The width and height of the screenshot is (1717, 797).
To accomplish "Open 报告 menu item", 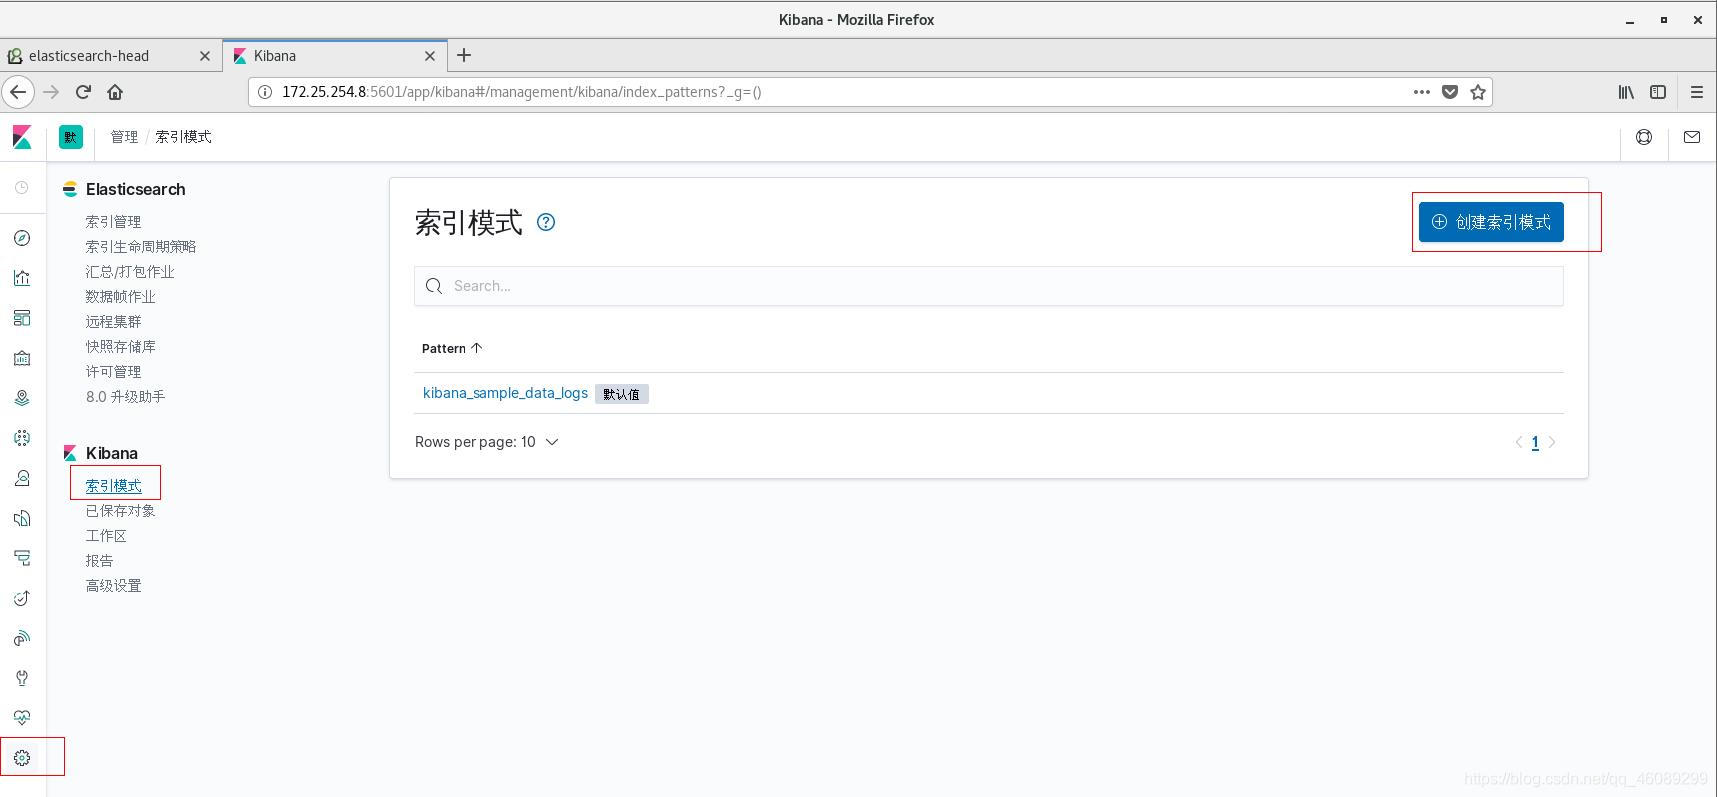I will point(99,561).
